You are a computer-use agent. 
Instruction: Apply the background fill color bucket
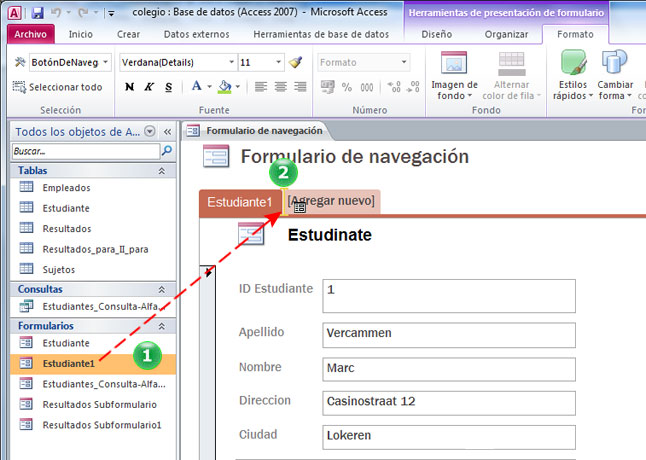pos(225,86)
